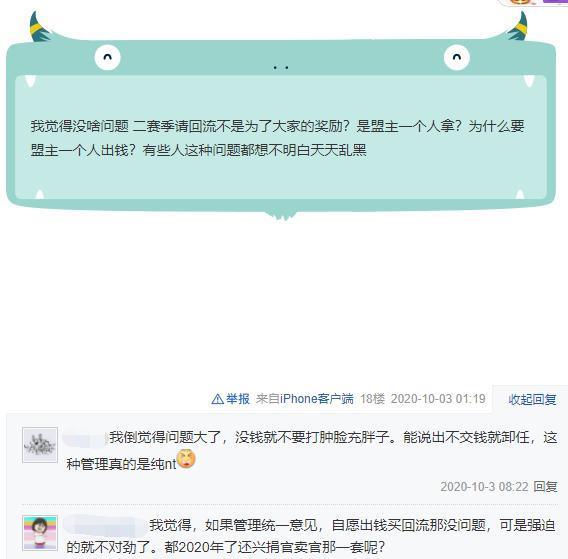Click the monster bubble's left eye

point(107,57)
